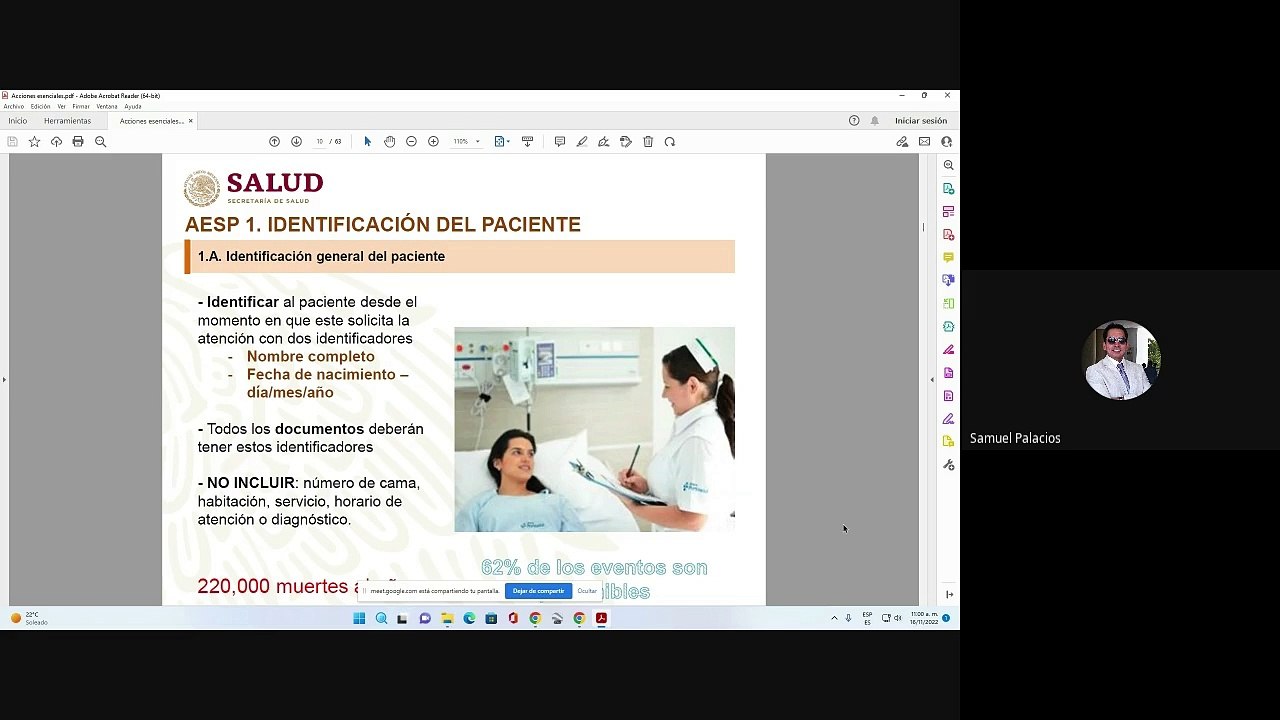Image resolution: width=1280 pixels, height=720 pixels.
Task: Open Organize pages tool in right pane
Action: (x=949, y=303)
